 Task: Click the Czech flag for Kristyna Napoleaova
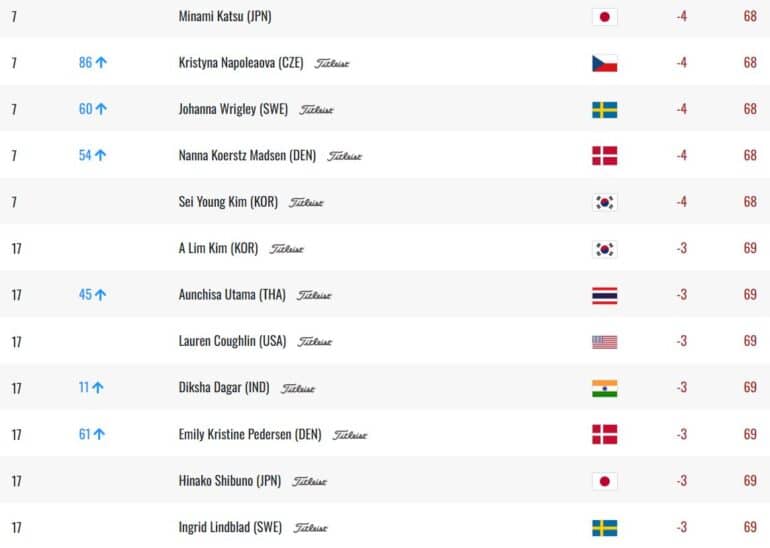coord(605,63)
